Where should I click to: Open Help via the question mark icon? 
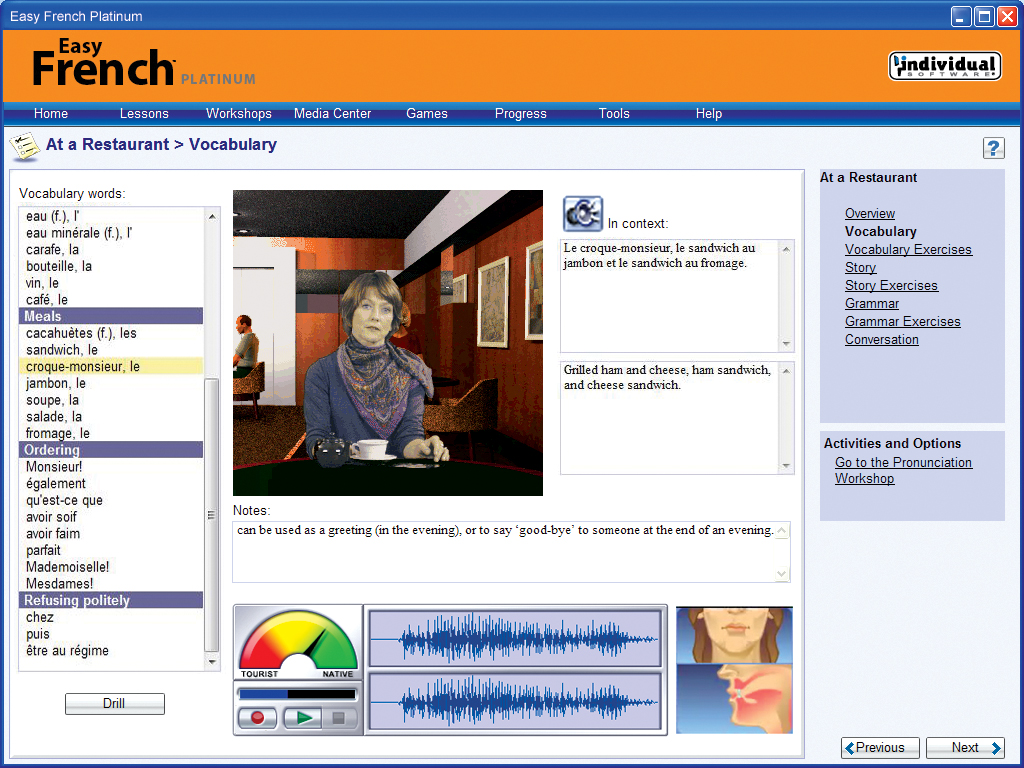click(994, 147)
